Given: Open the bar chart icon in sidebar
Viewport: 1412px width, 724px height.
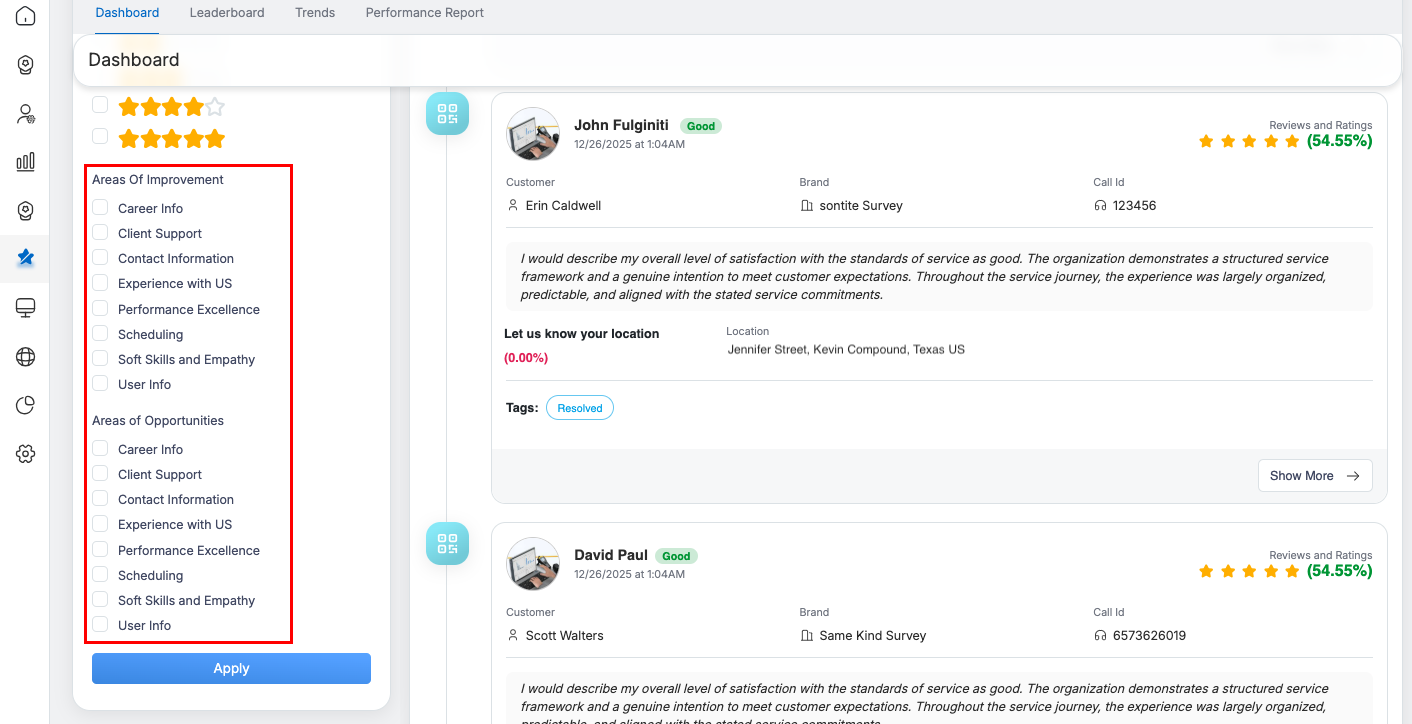Looking at the screenshot, I should pyautogui.click(x=25, y=162).
